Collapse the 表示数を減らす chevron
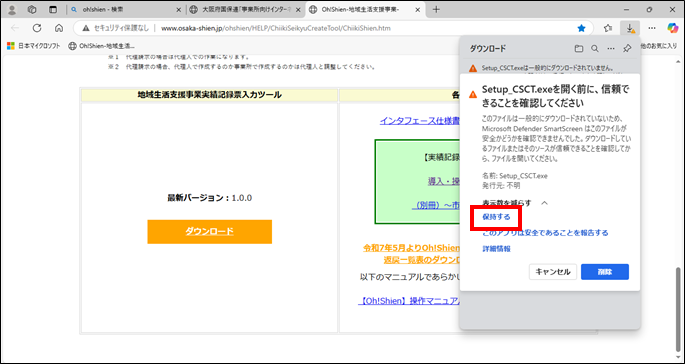The width and height of the screenshot is (685, 364). pos(544,203)
